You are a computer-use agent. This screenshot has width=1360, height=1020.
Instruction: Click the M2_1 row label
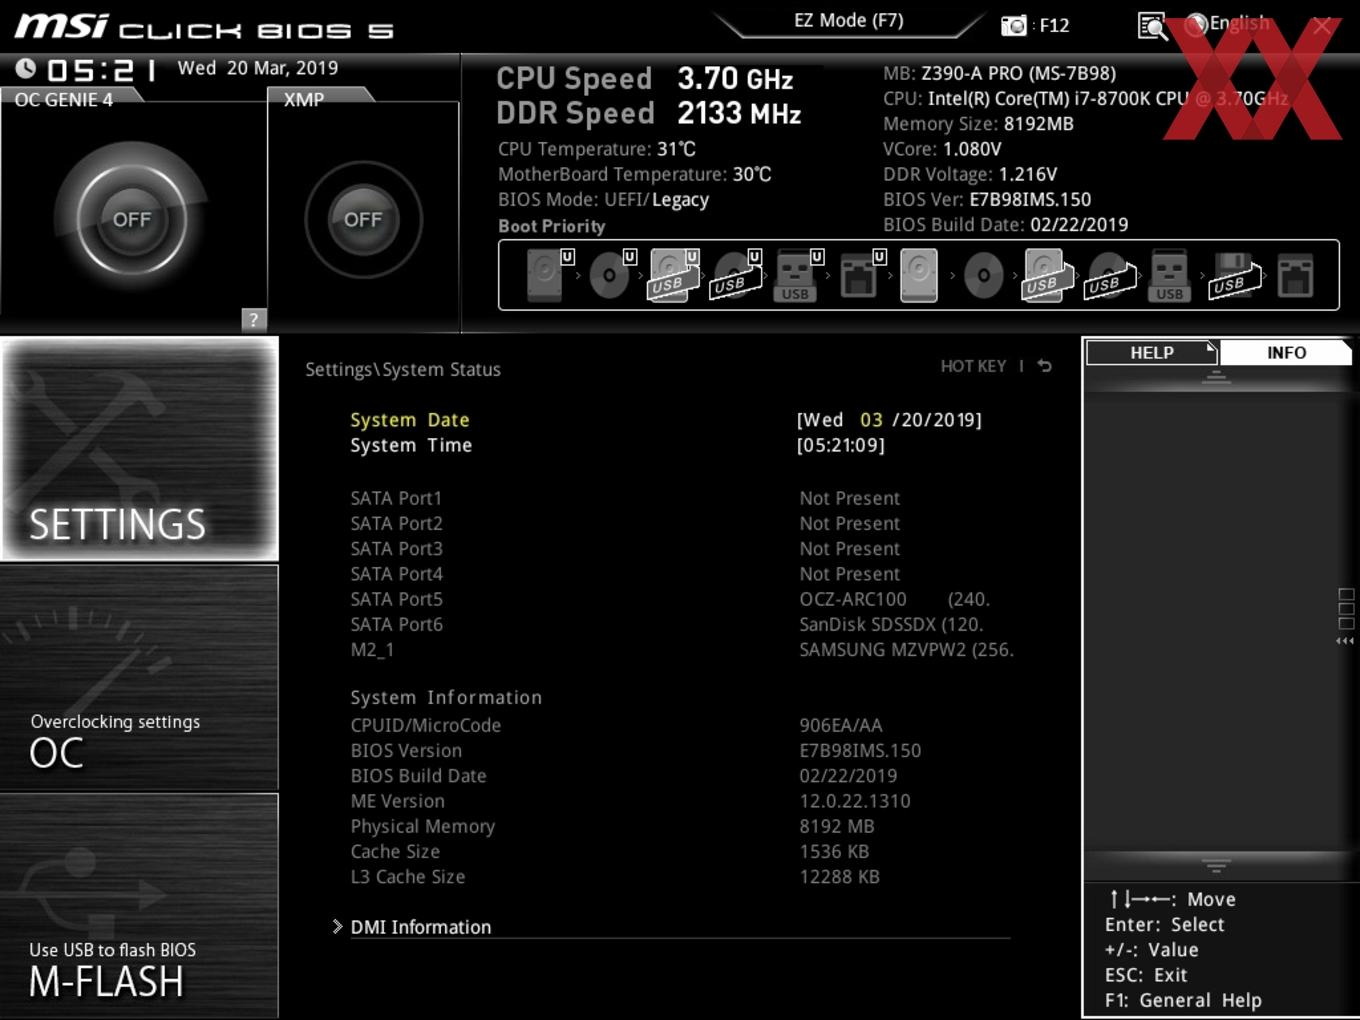tap(372, 649)
